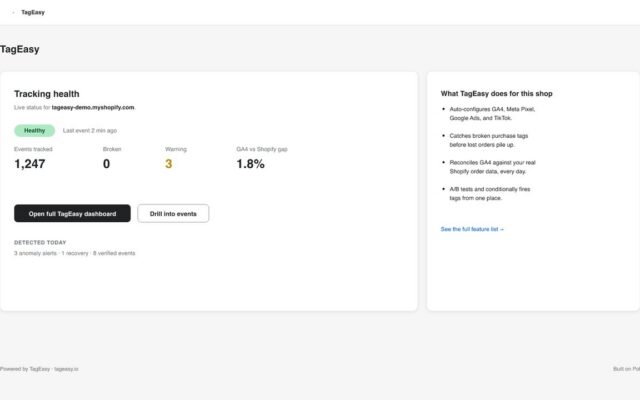Click the Broken count value 0
This screenshot has width=640, height=400.
[106, 164]
